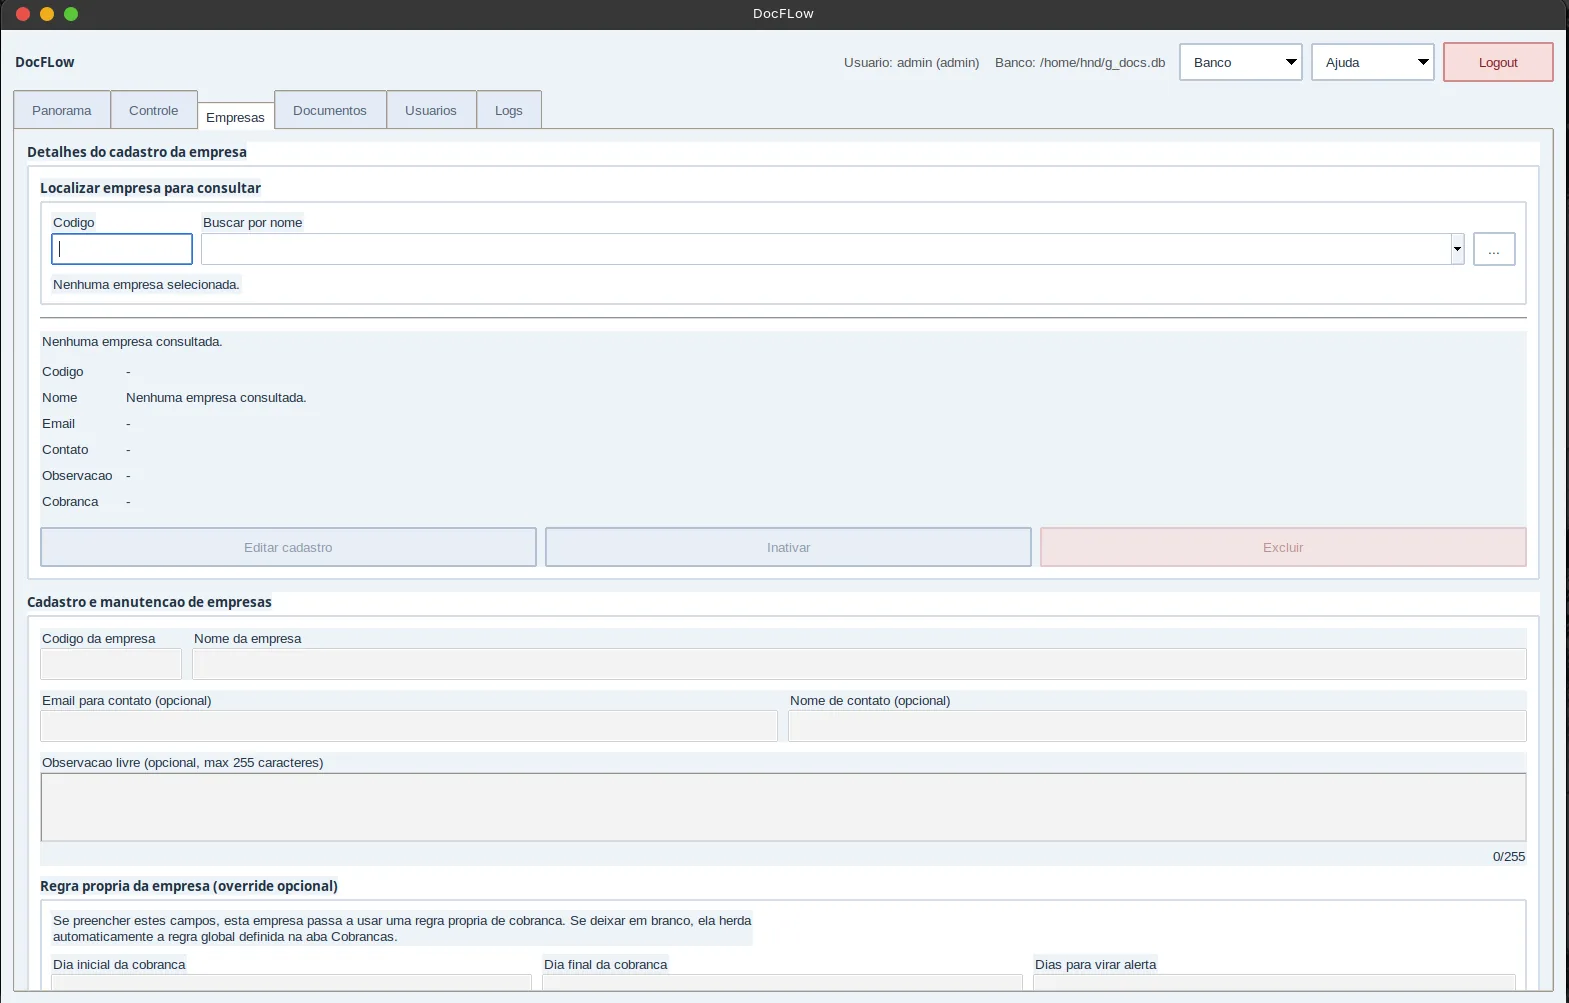Click the Editar cadastro button
Image resolution: width=1569 pixels, height=1003 pixels.
pyautogui.click(x=288, y=547)
